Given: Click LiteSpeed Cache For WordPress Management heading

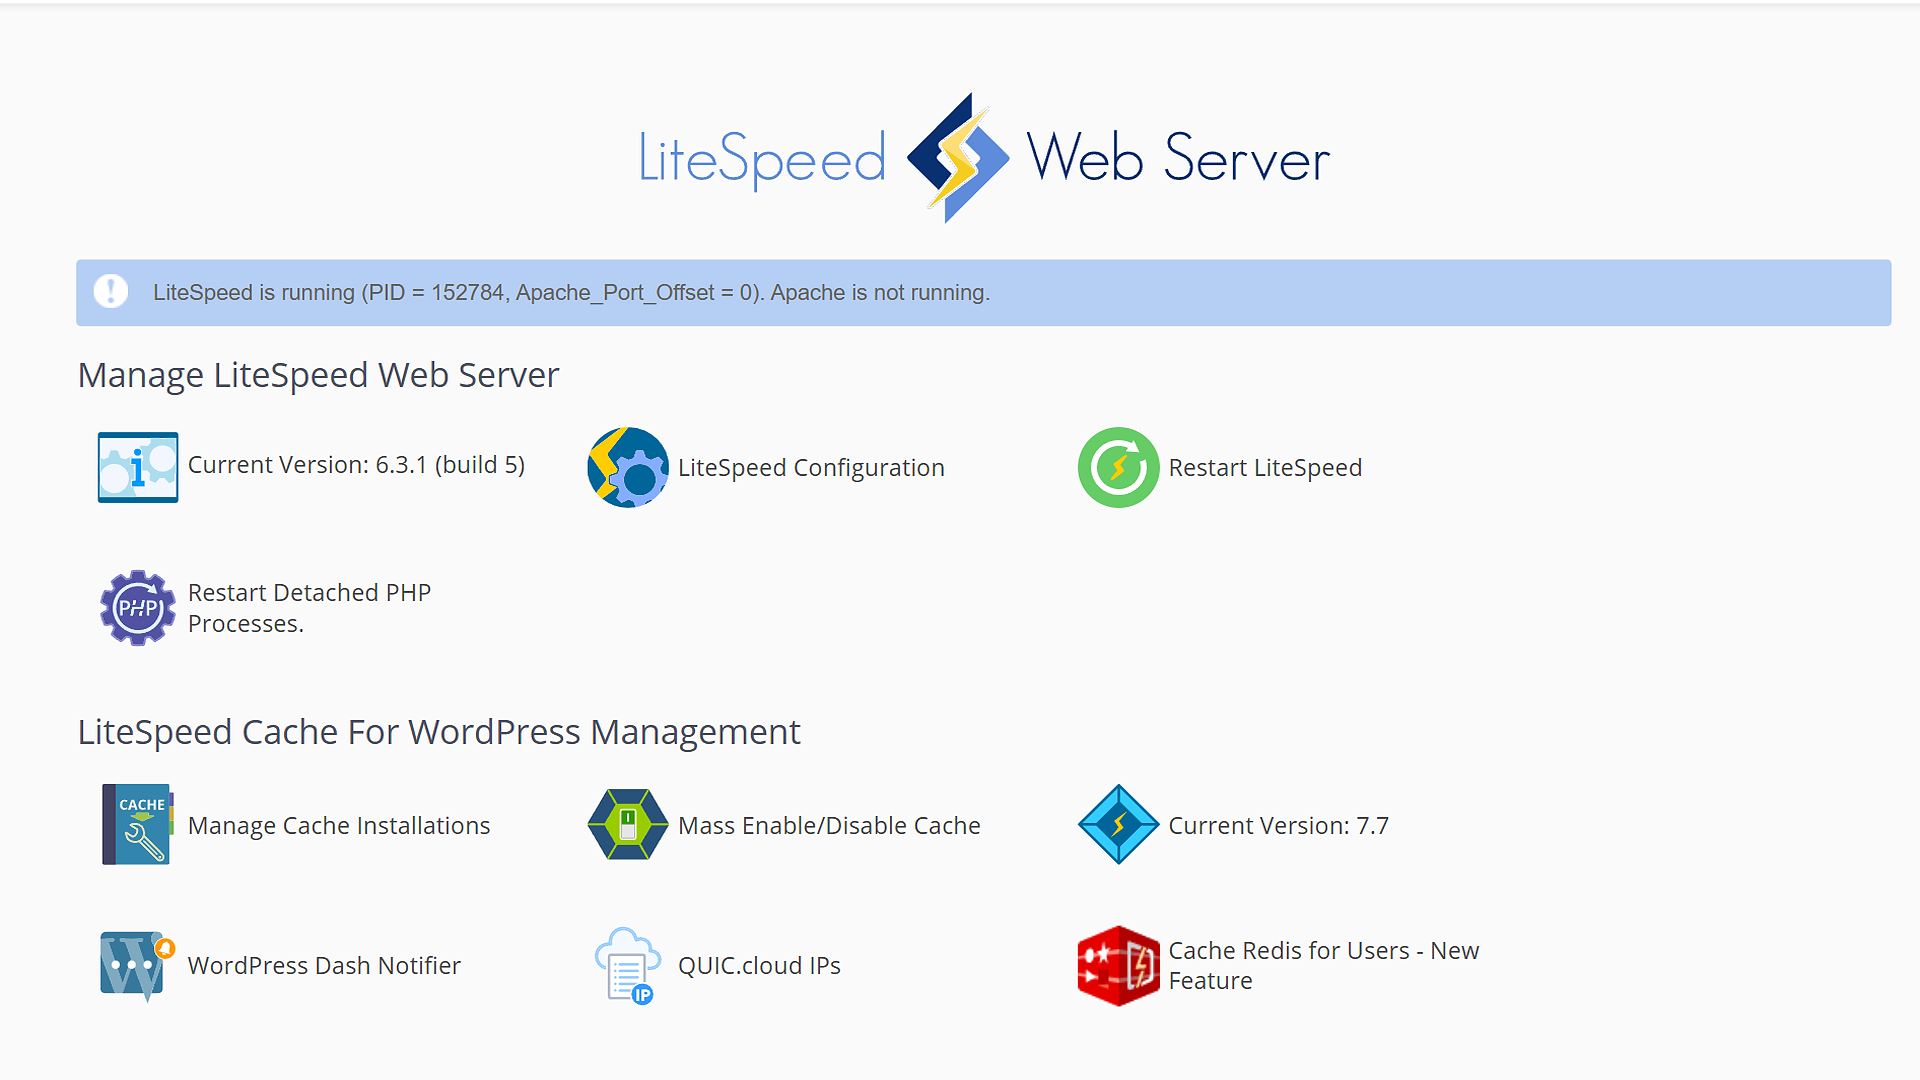Looking at the screenshot, I should (x=439, y=732).
